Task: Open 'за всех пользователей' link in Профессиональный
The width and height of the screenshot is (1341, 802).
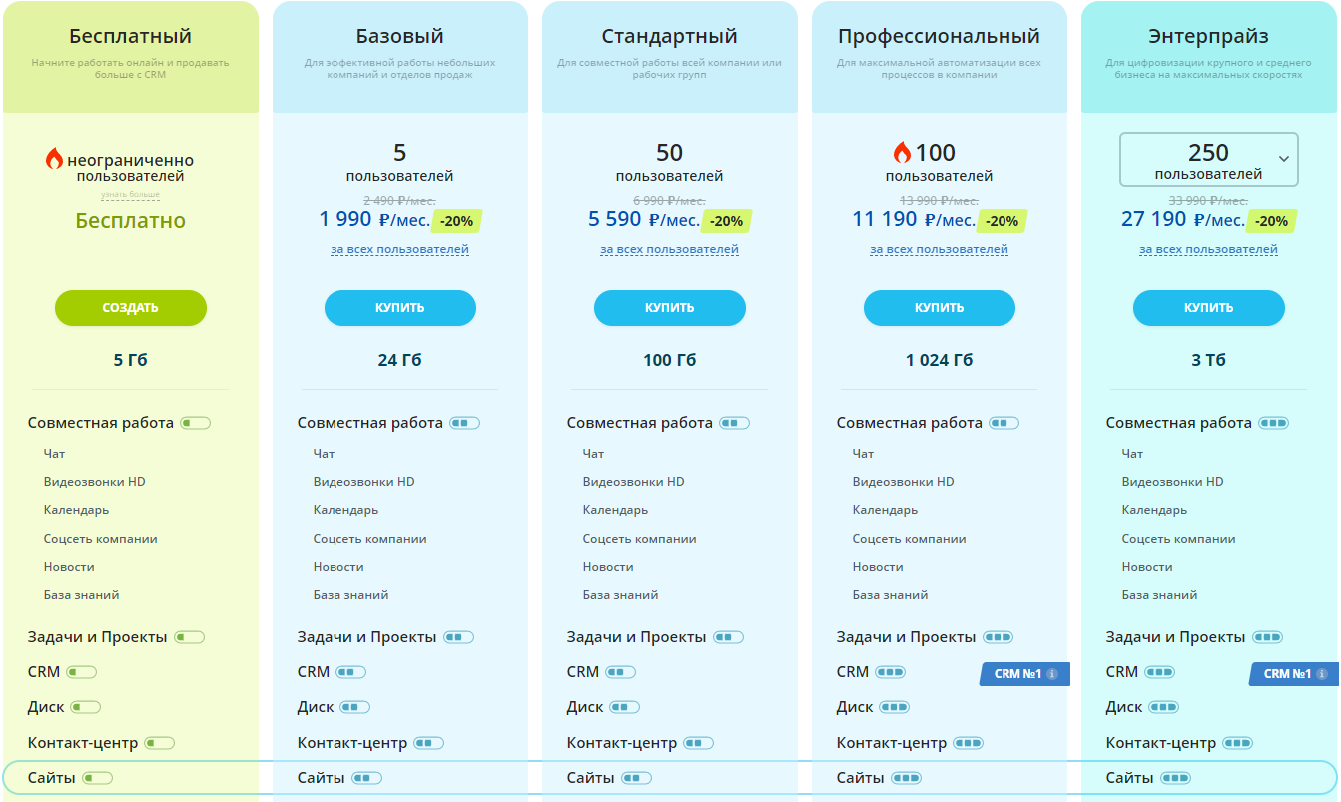Action: 939,249
